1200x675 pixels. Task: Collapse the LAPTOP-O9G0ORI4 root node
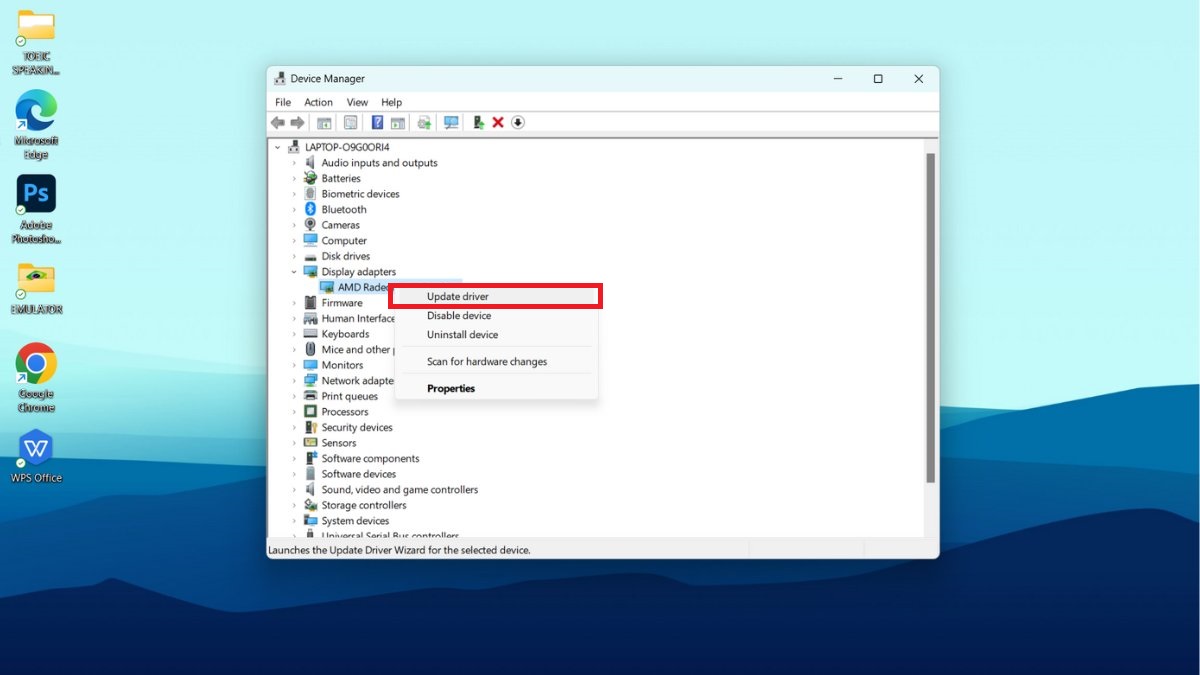278,147
